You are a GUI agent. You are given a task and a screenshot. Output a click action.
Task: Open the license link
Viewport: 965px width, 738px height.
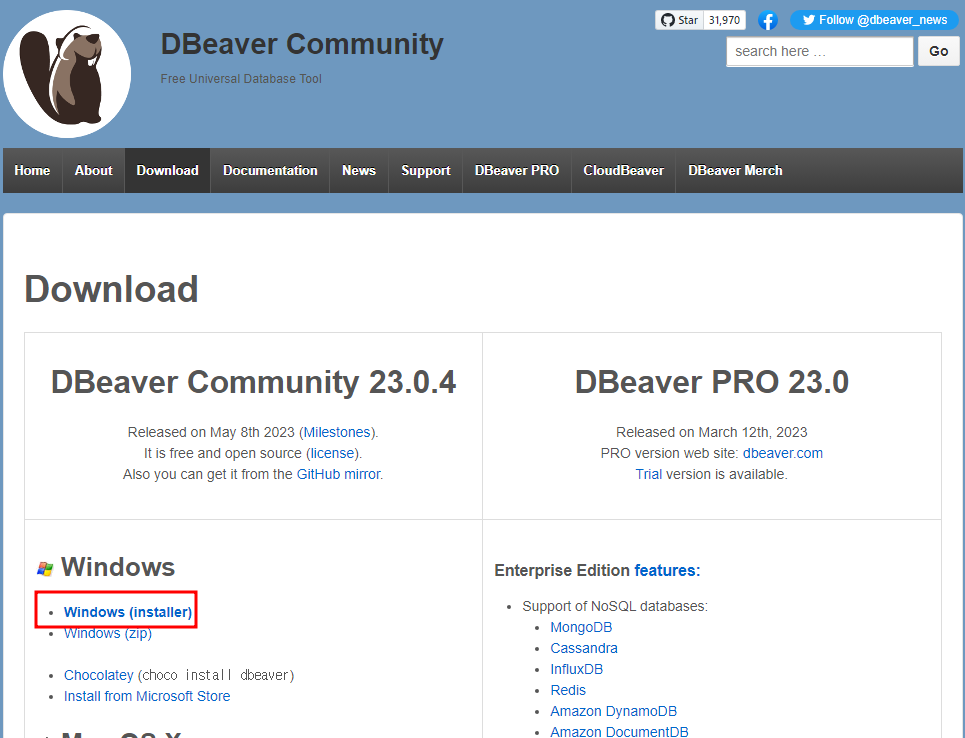tap(332, 453)
